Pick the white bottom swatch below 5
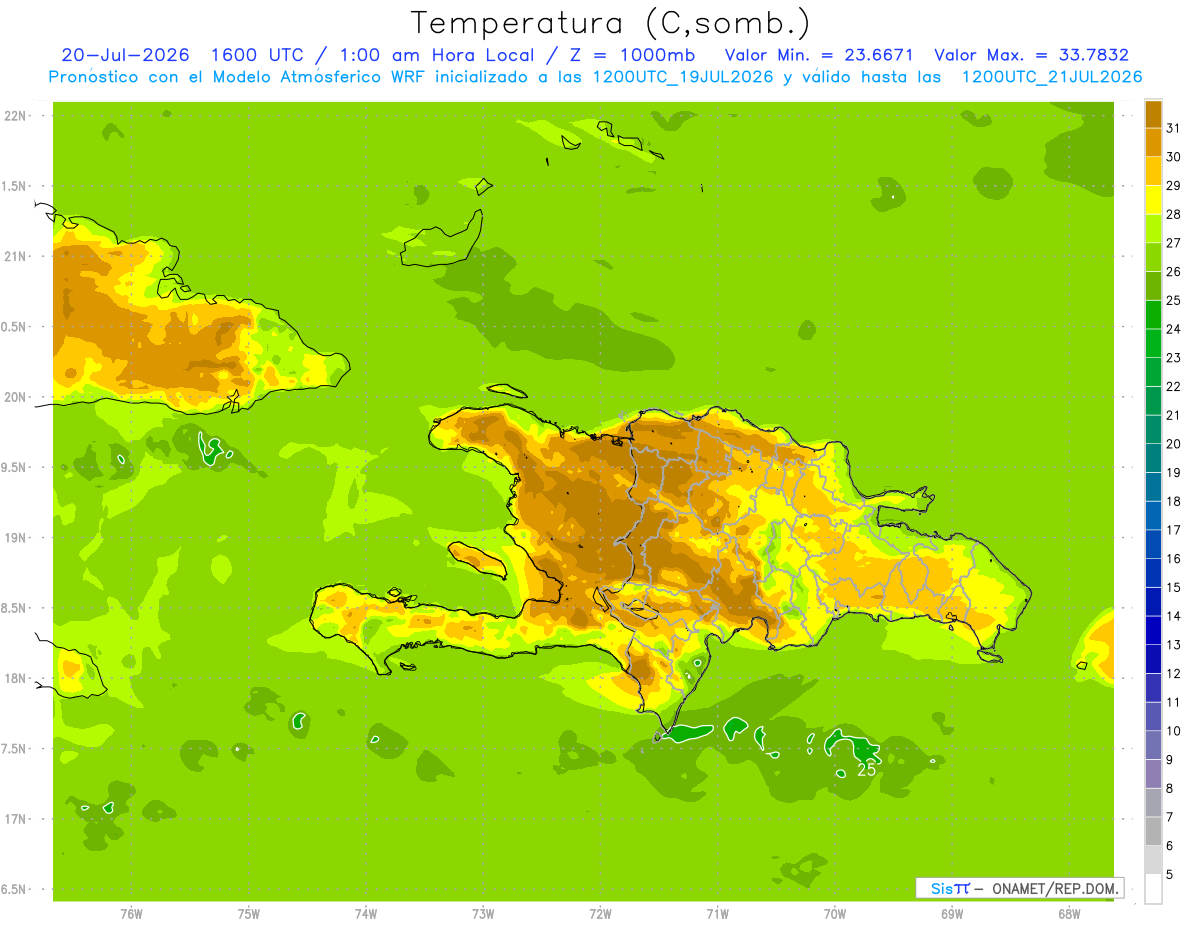The height and width of the screenshot is (927, 1200). point(1154,889)
